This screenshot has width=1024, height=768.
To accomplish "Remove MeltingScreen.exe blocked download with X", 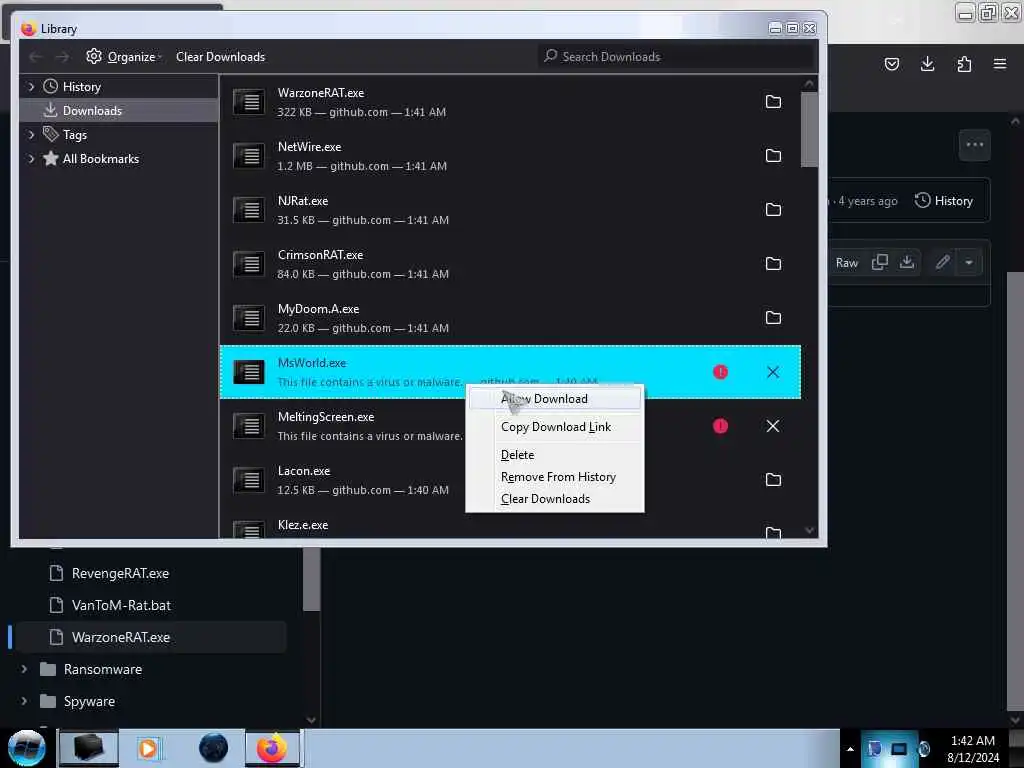I will coord(773,426).
